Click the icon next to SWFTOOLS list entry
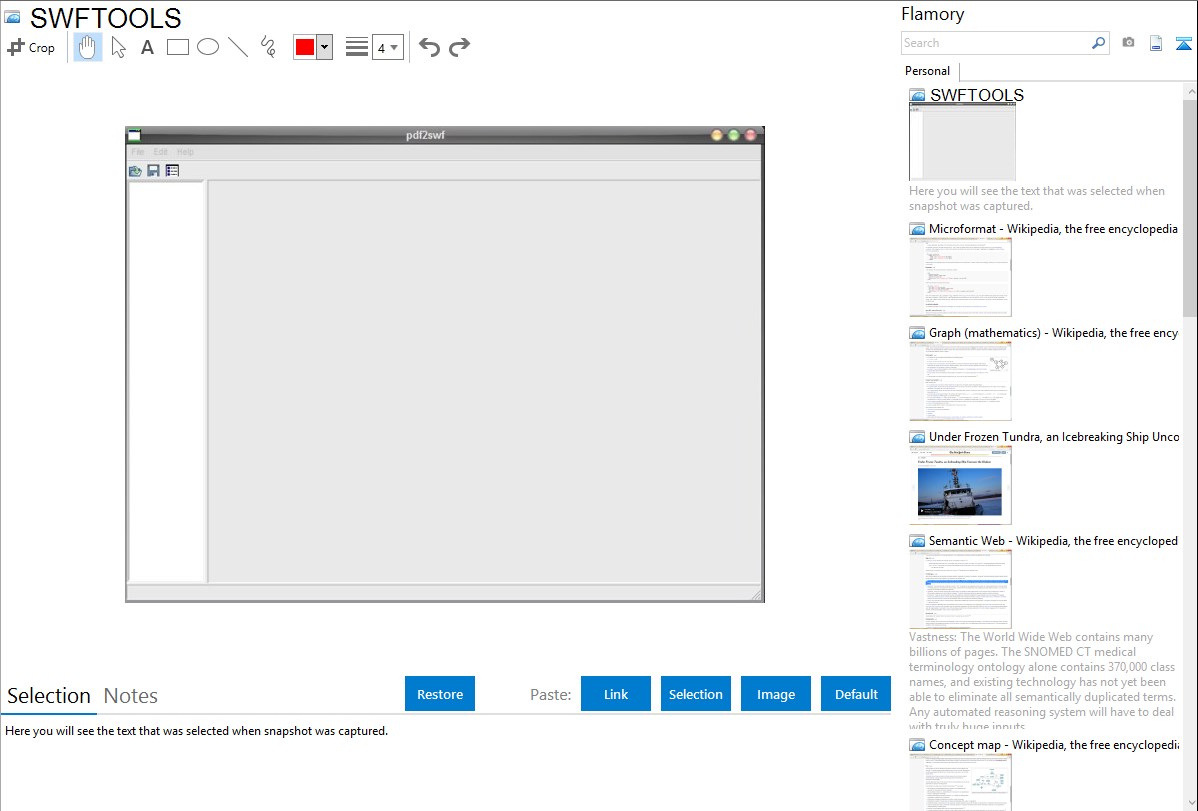Viewport: 1198px width, 811px height. (x=918, y=96)
